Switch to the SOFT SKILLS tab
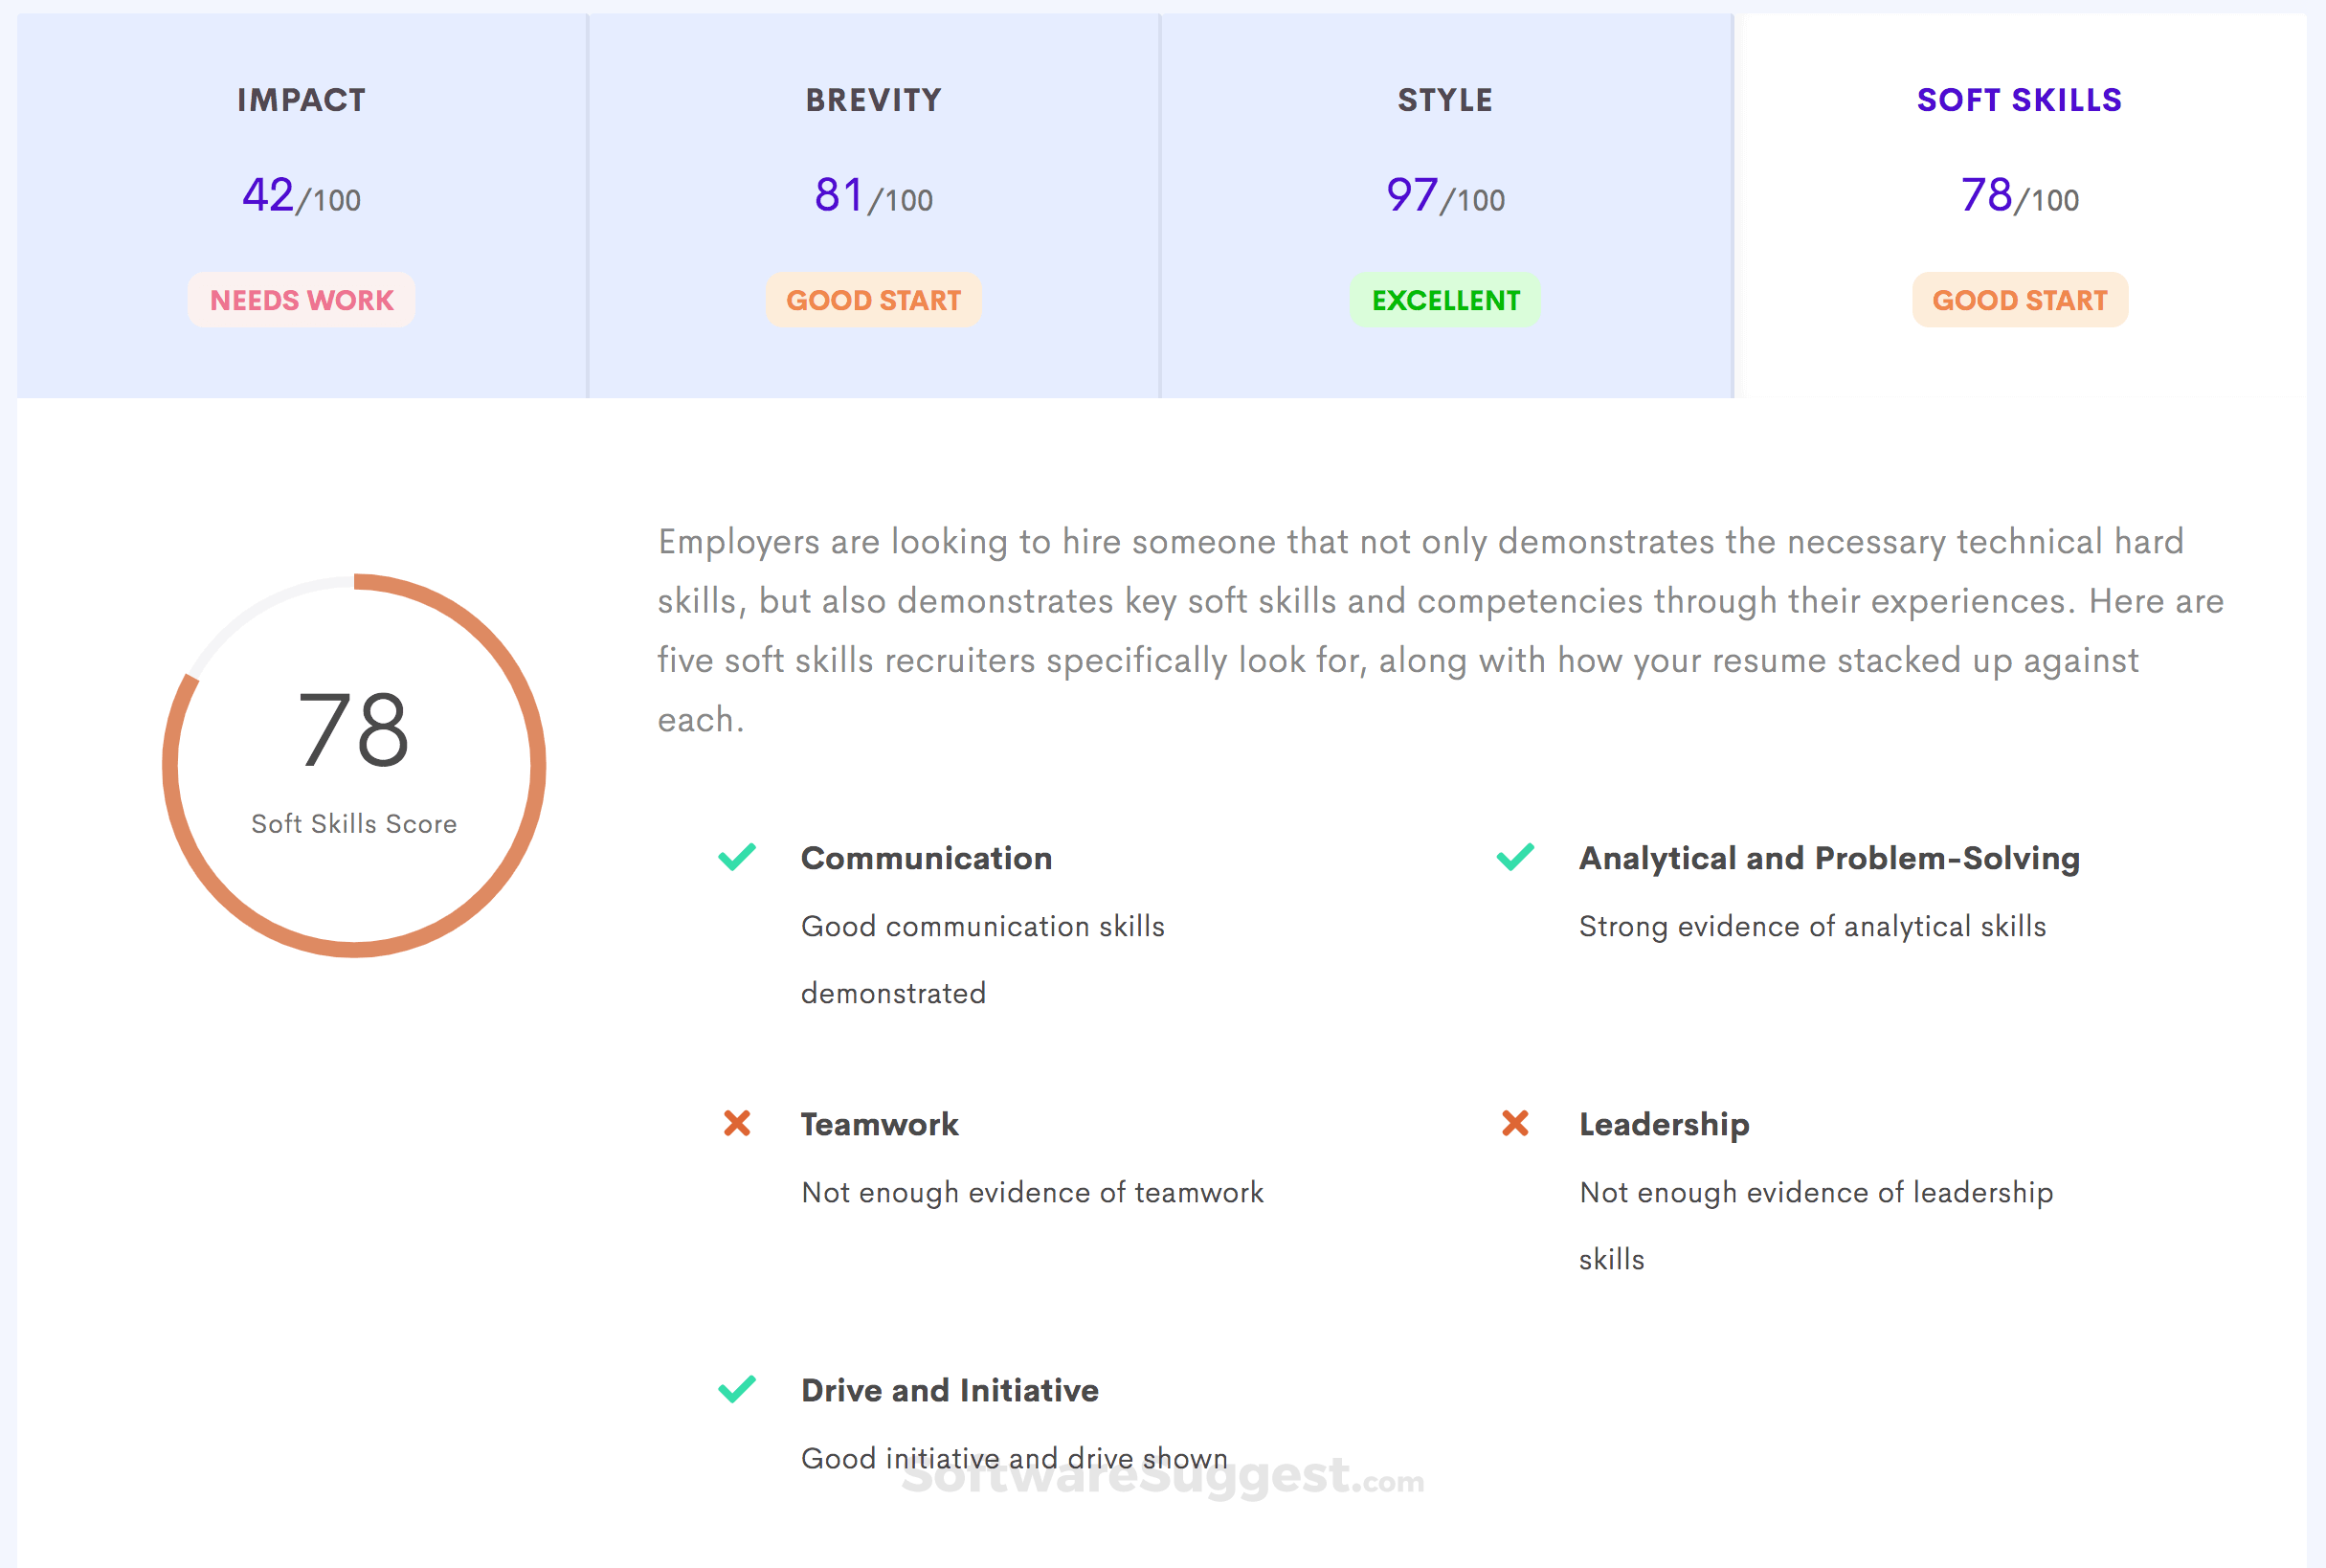The image size is (2326, 1568). 2019,99
